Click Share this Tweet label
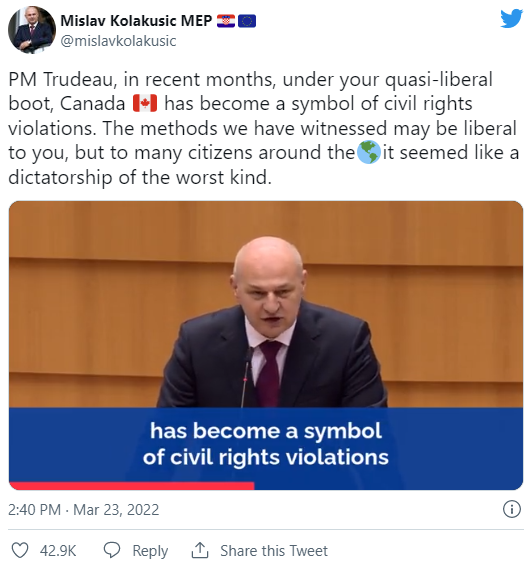 [274, 551]
